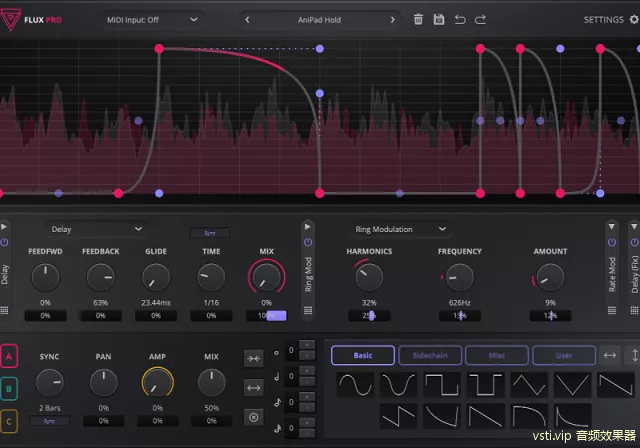This screenshot has width=640, height=448.
Task: Toggle power for the Ring Mod module
Action: tap(308, 243)
